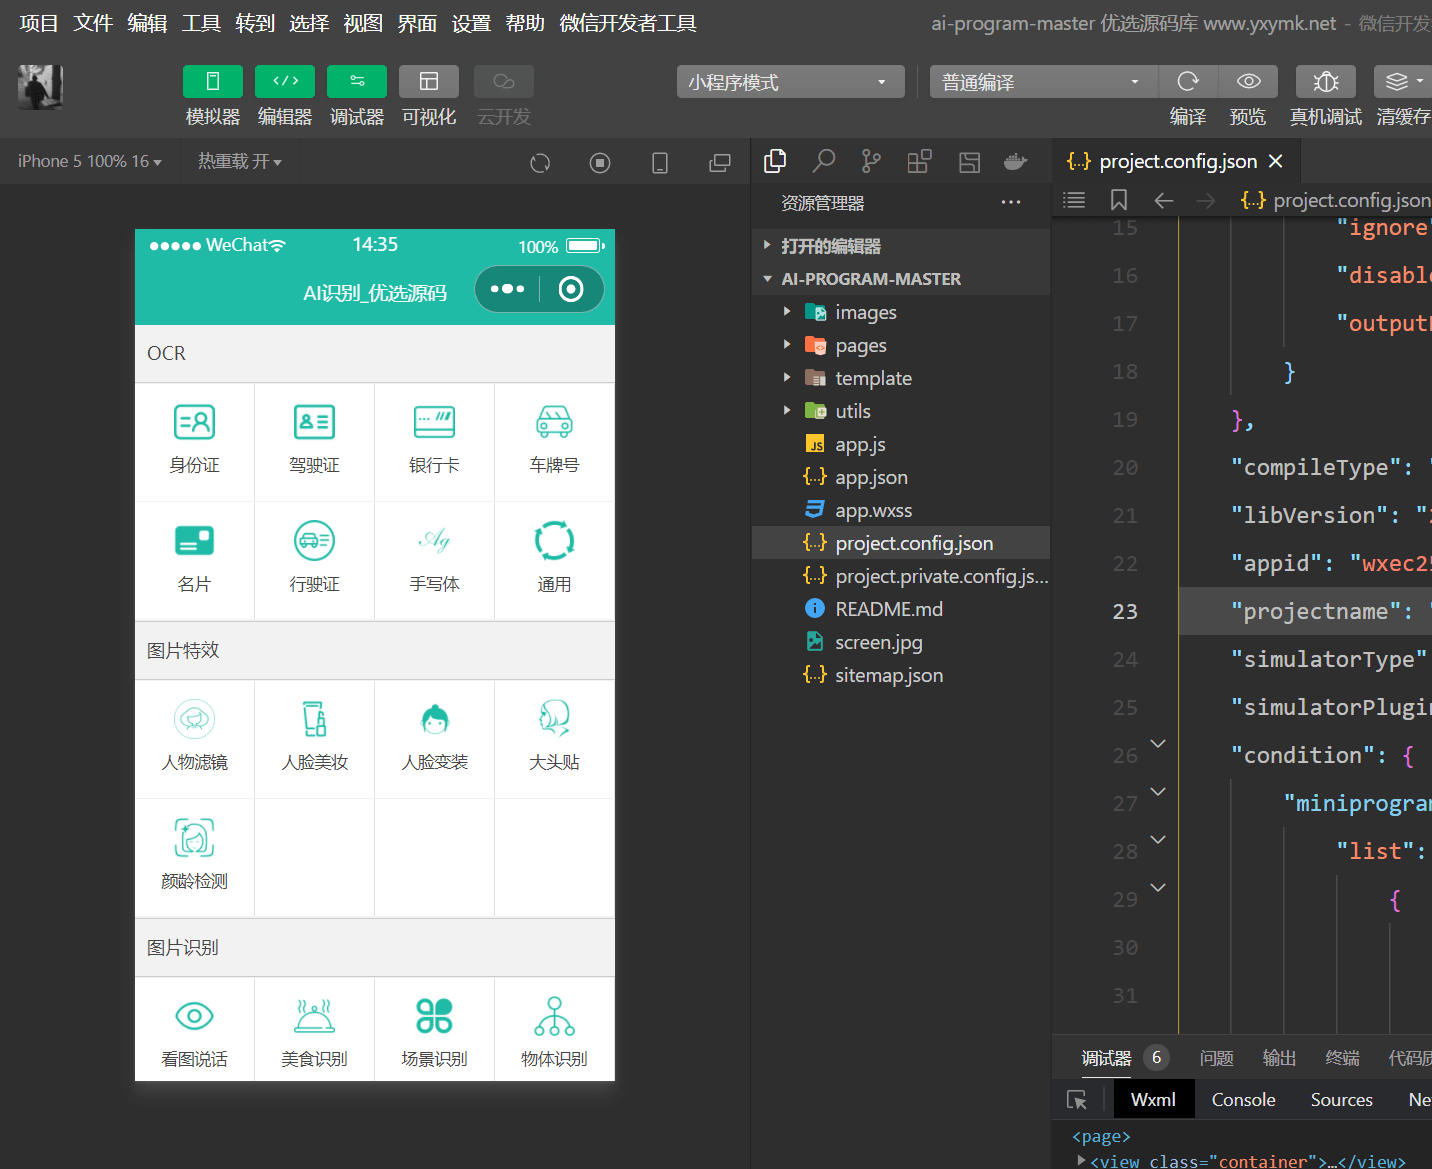Screen dimensions: 1432x1169
Task: Tap the 美食识别 button in simulator
Action: click(315, 1030)
